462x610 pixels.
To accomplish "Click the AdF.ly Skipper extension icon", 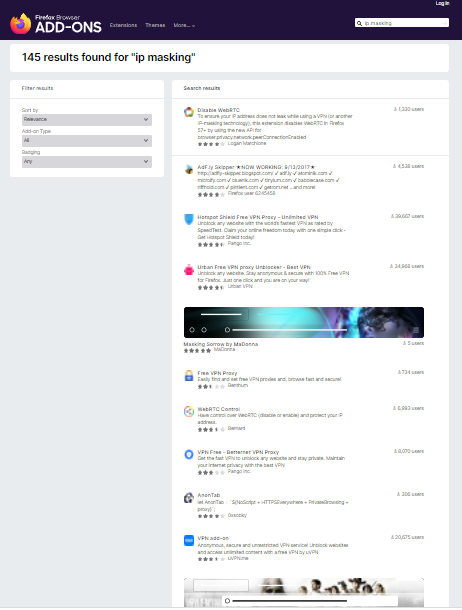I will tap(189, 169).
